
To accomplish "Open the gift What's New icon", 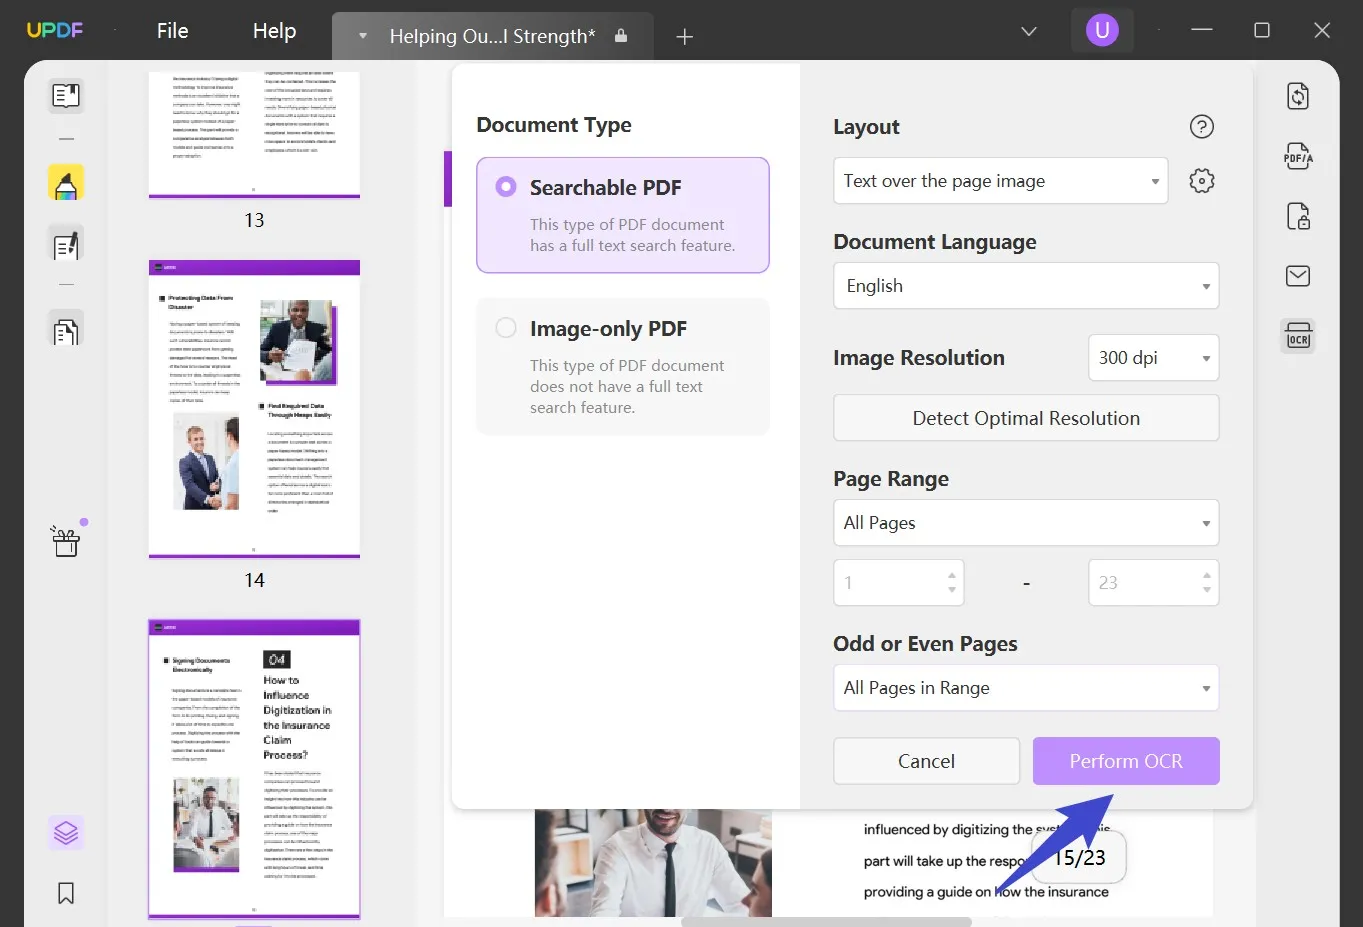I will 65,539.
